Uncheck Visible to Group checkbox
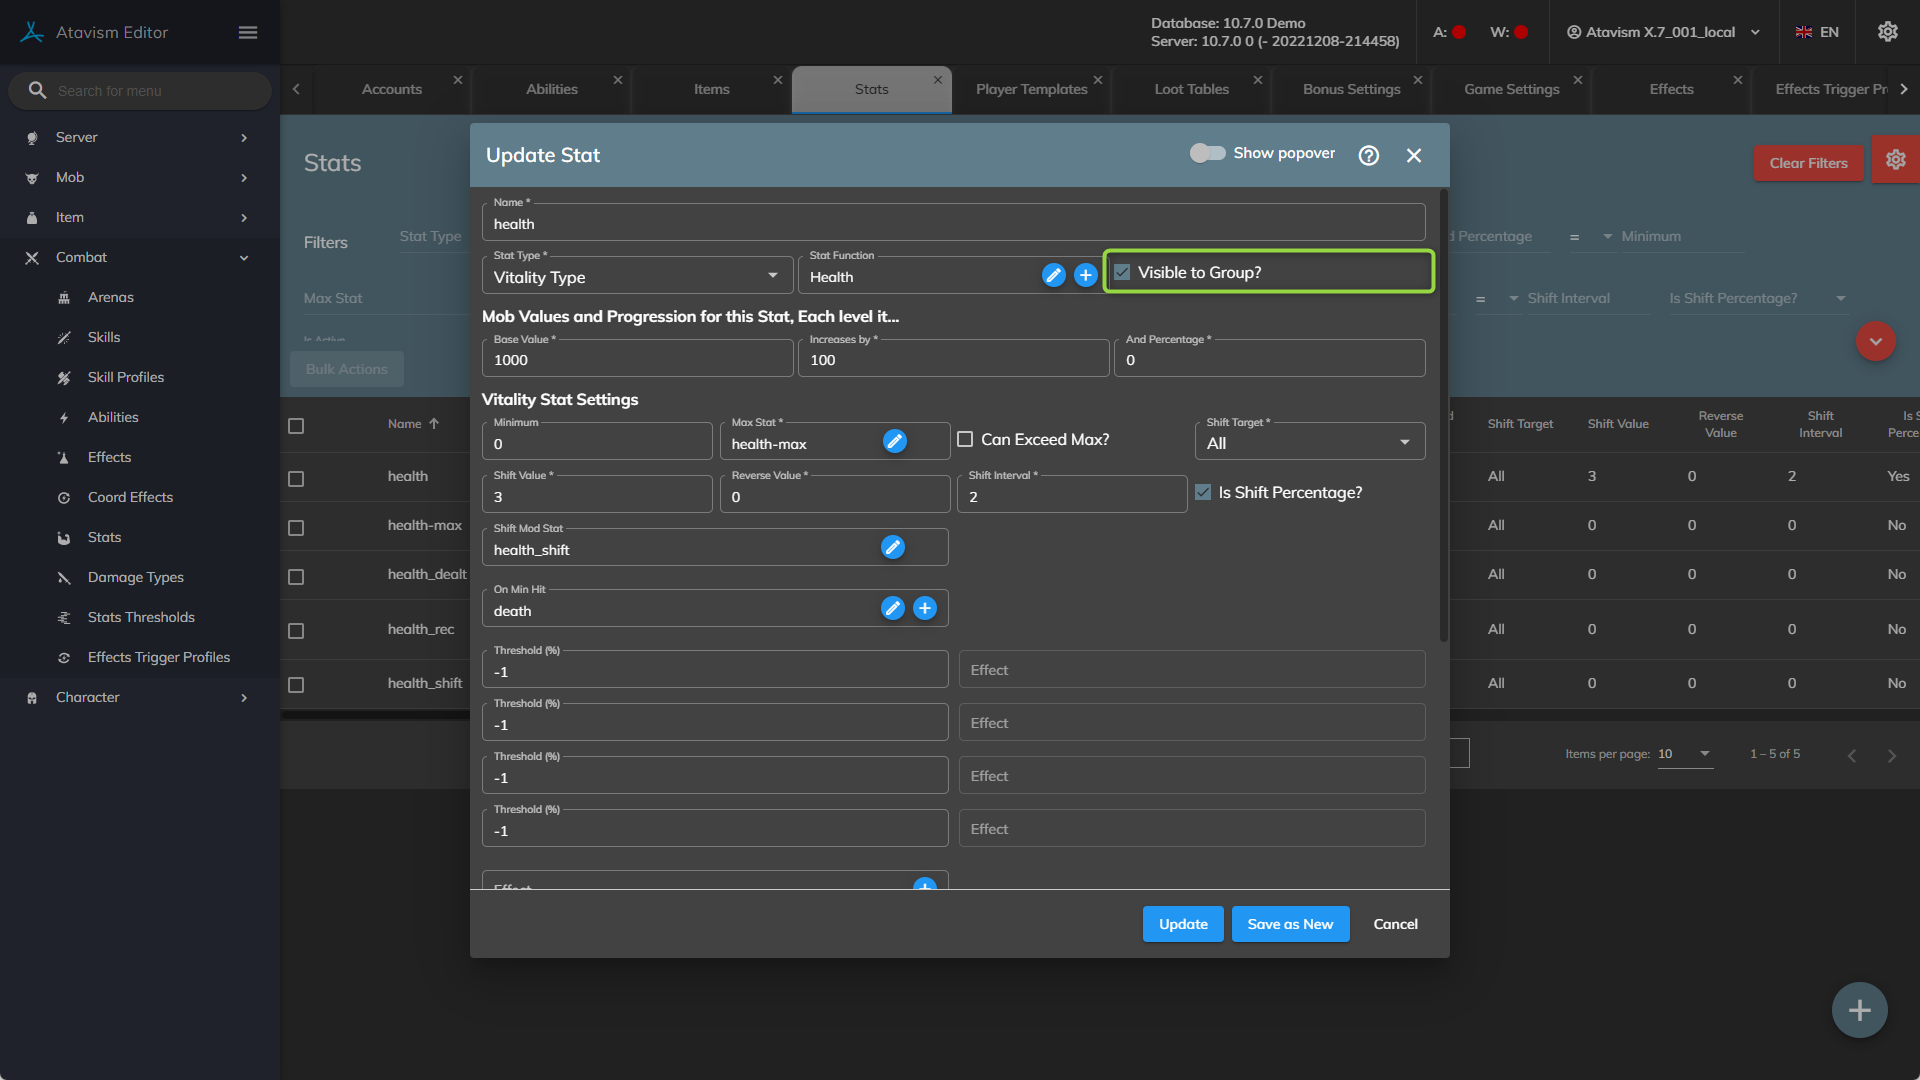 coord(1122,272)
